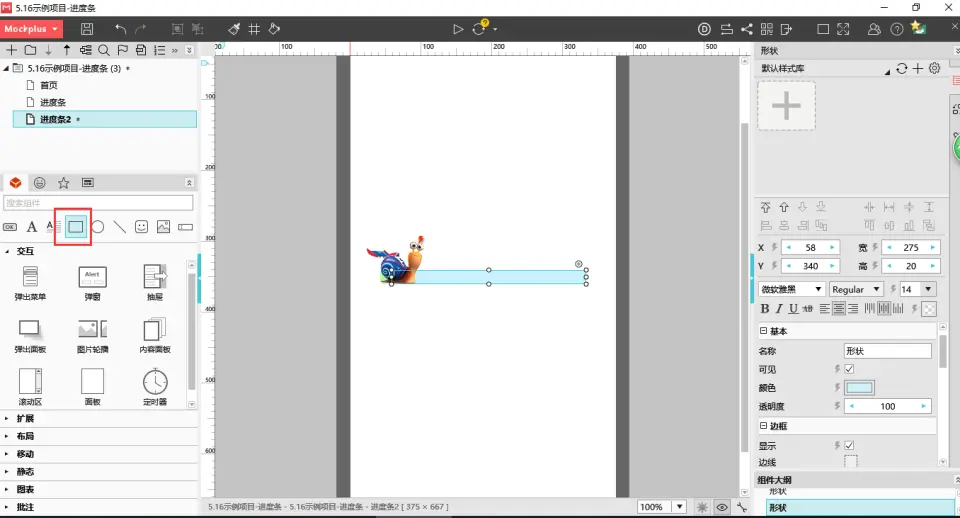Add a new page with plus icon
The width and height of the screenshot is (960, 518).
[x=11, y=50]
